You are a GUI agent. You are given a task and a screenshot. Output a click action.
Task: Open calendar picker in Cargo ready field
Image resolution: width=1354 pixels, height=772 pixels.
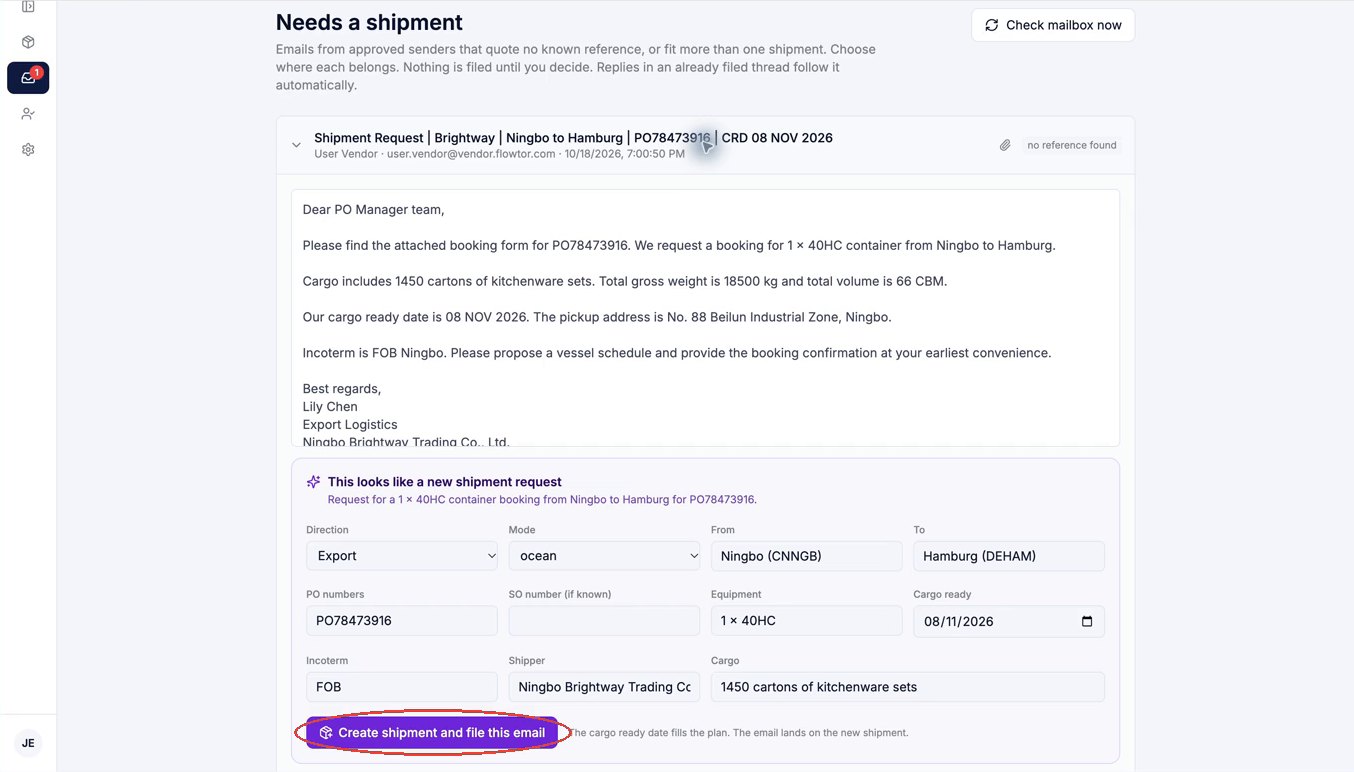coord(1087,621)
